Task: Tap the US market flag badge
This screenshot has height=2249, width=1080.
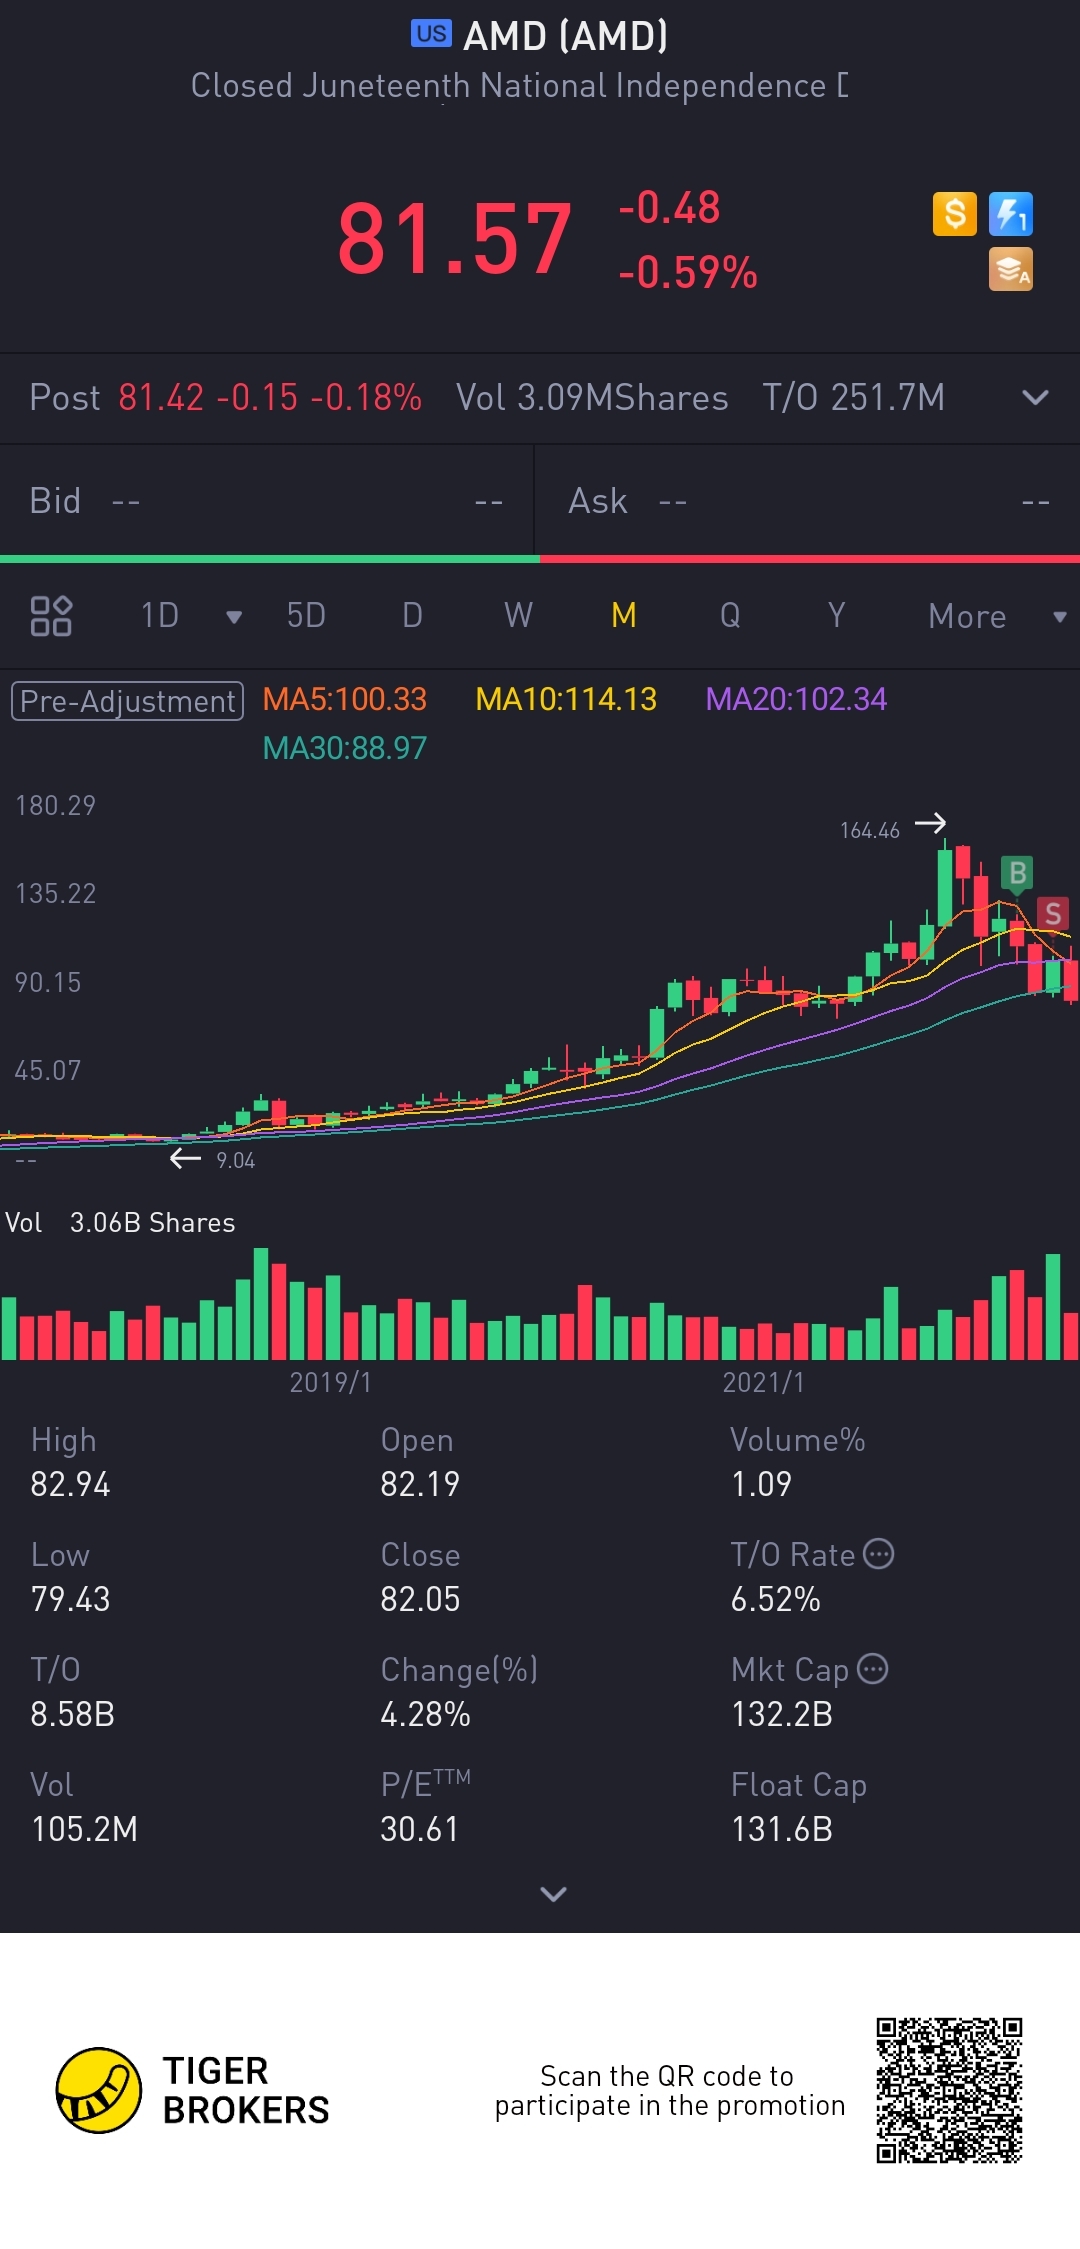Action: point(431,34)
